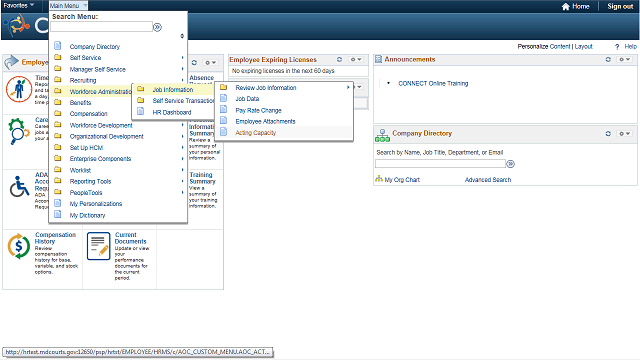Click the Help question mark icon
640x360 pixels.
click(x=617, y=47)
